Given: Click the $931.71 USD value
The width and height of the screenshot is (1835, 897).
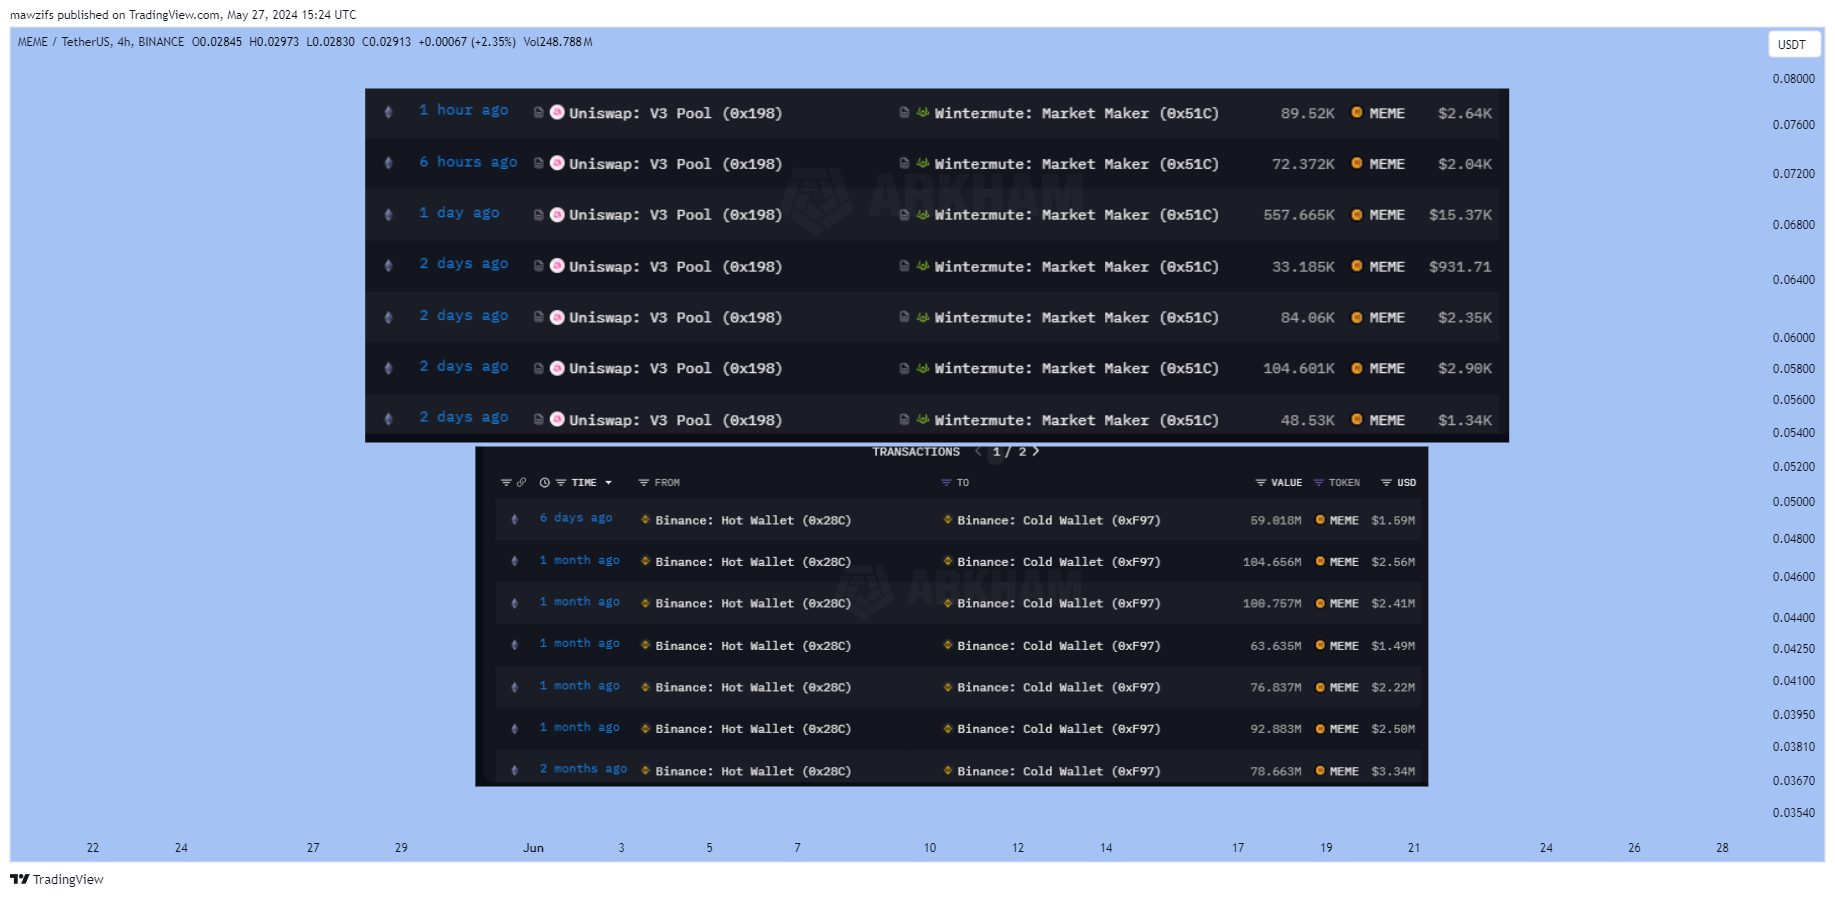Looking at the screenshot, I should pos(1460,267).
